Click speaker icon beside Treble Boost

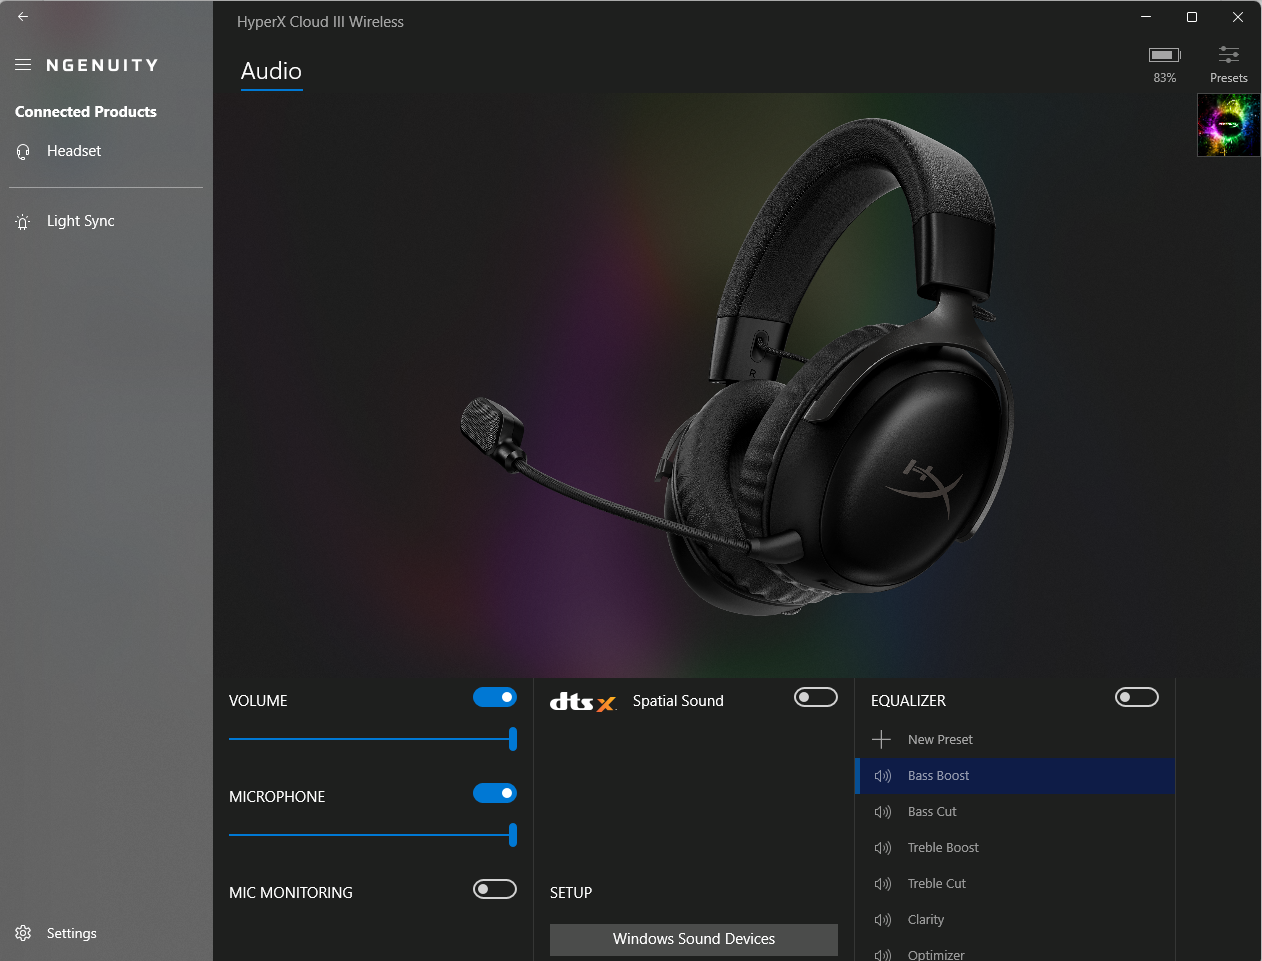(883, 848)
